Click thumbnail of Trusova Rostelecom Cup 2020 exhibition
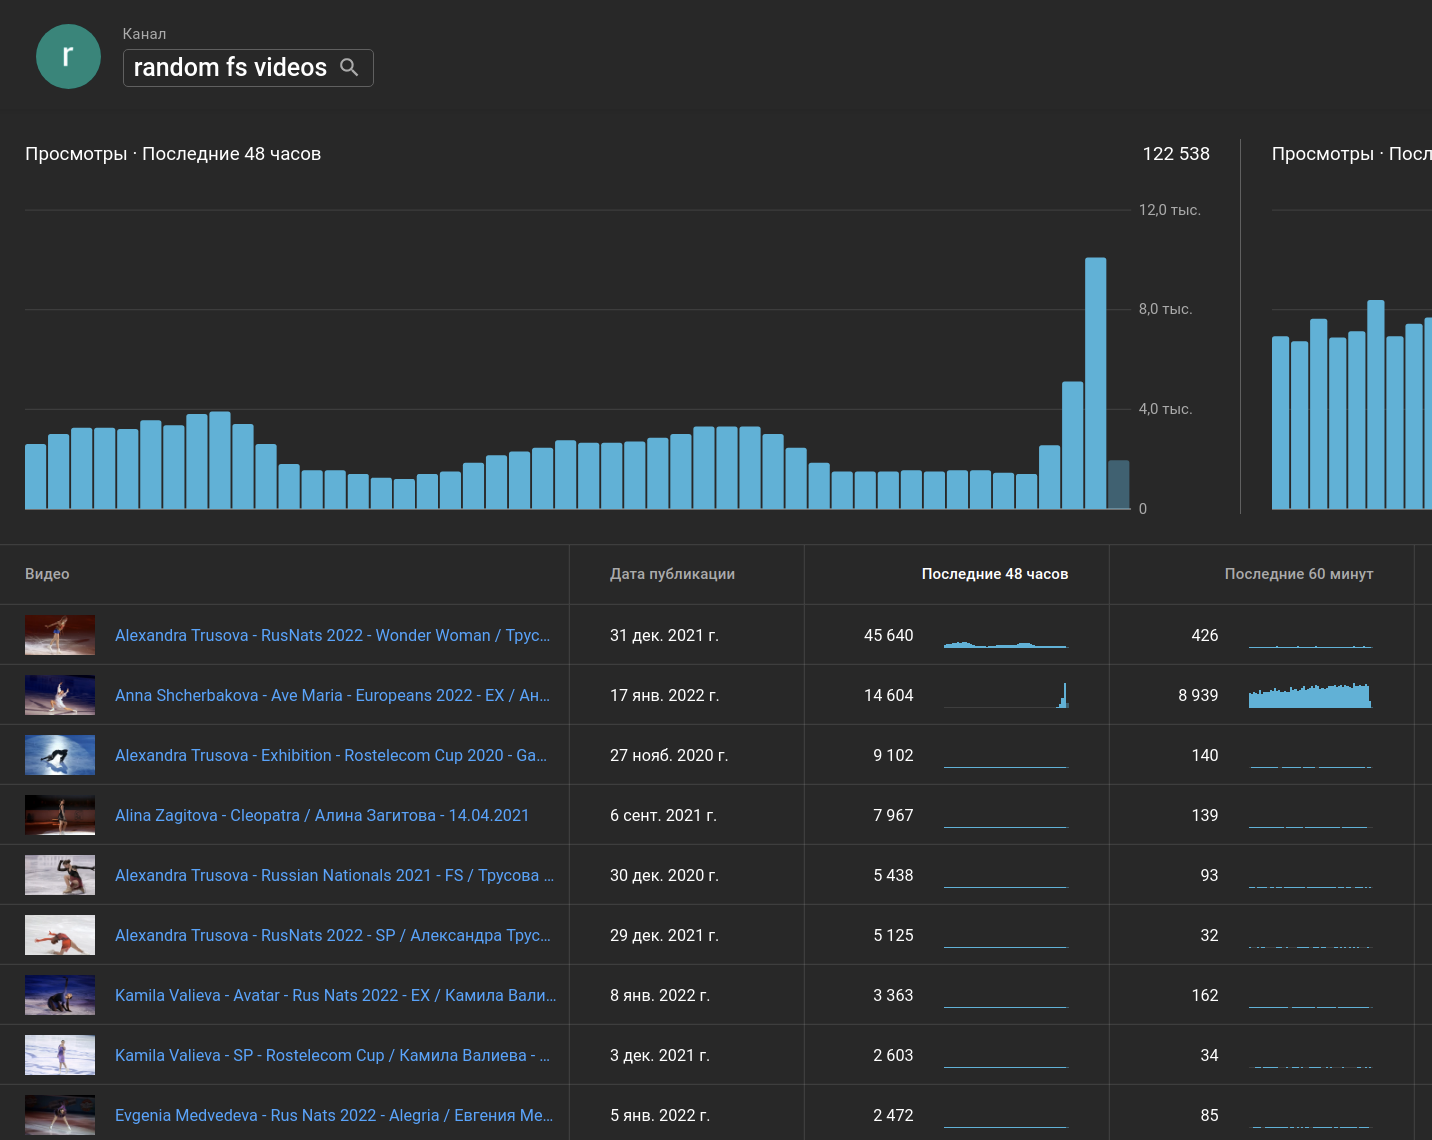The image size is (1432, 1140). pos(60,755)
